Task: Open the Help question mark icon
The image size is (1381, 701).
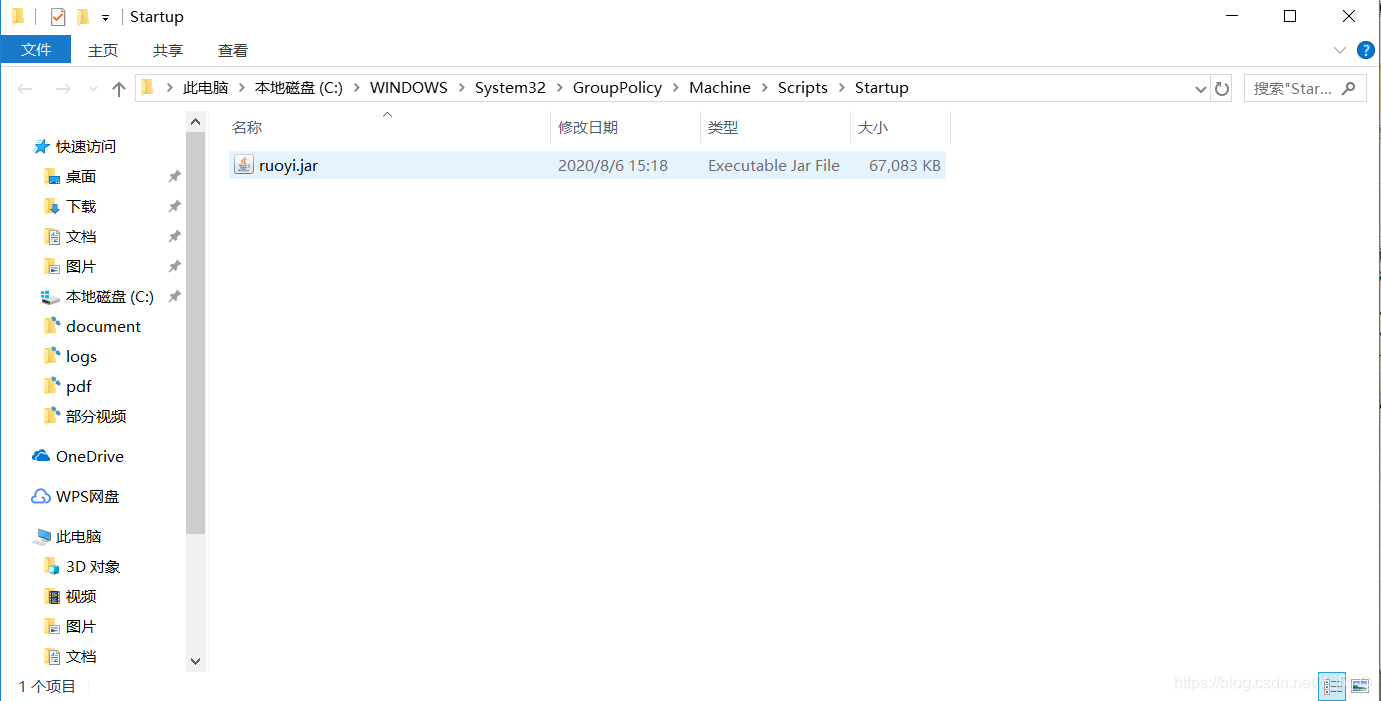Action: coord(1365,50)
